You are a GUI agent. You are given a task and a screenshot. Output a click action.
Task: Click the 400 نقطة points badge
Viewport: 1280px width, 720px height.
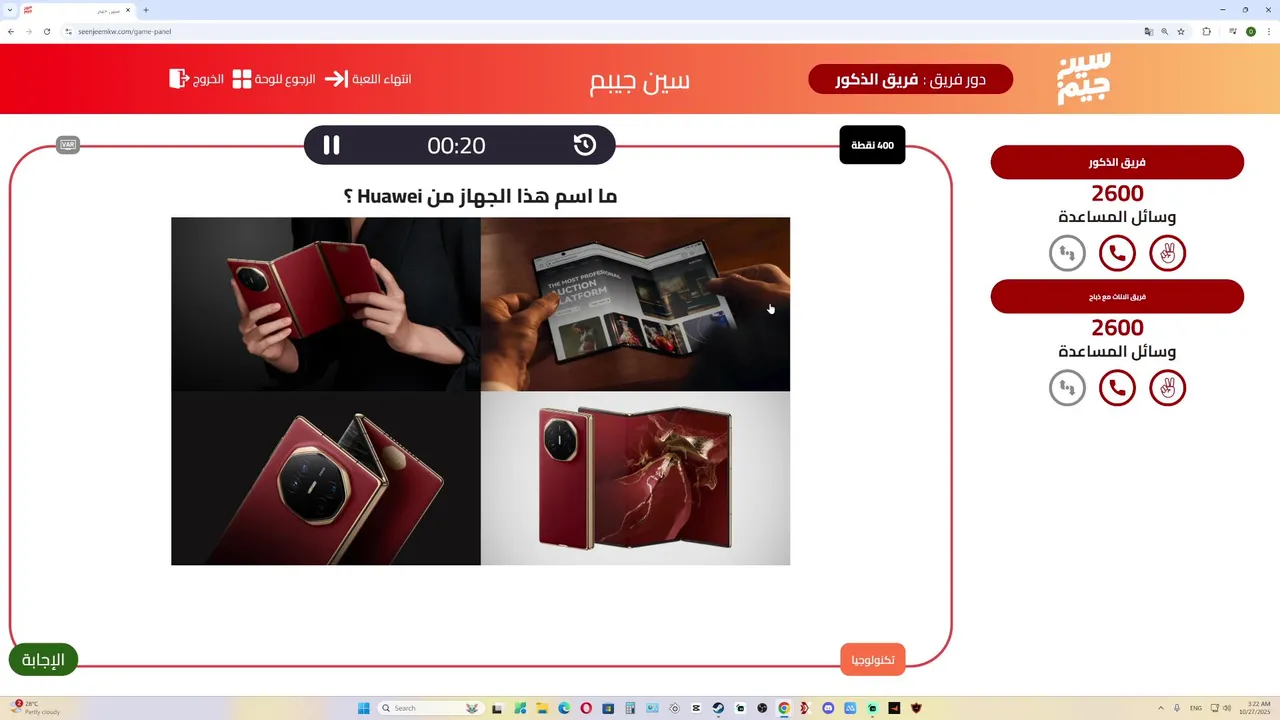tap(872, 145)
